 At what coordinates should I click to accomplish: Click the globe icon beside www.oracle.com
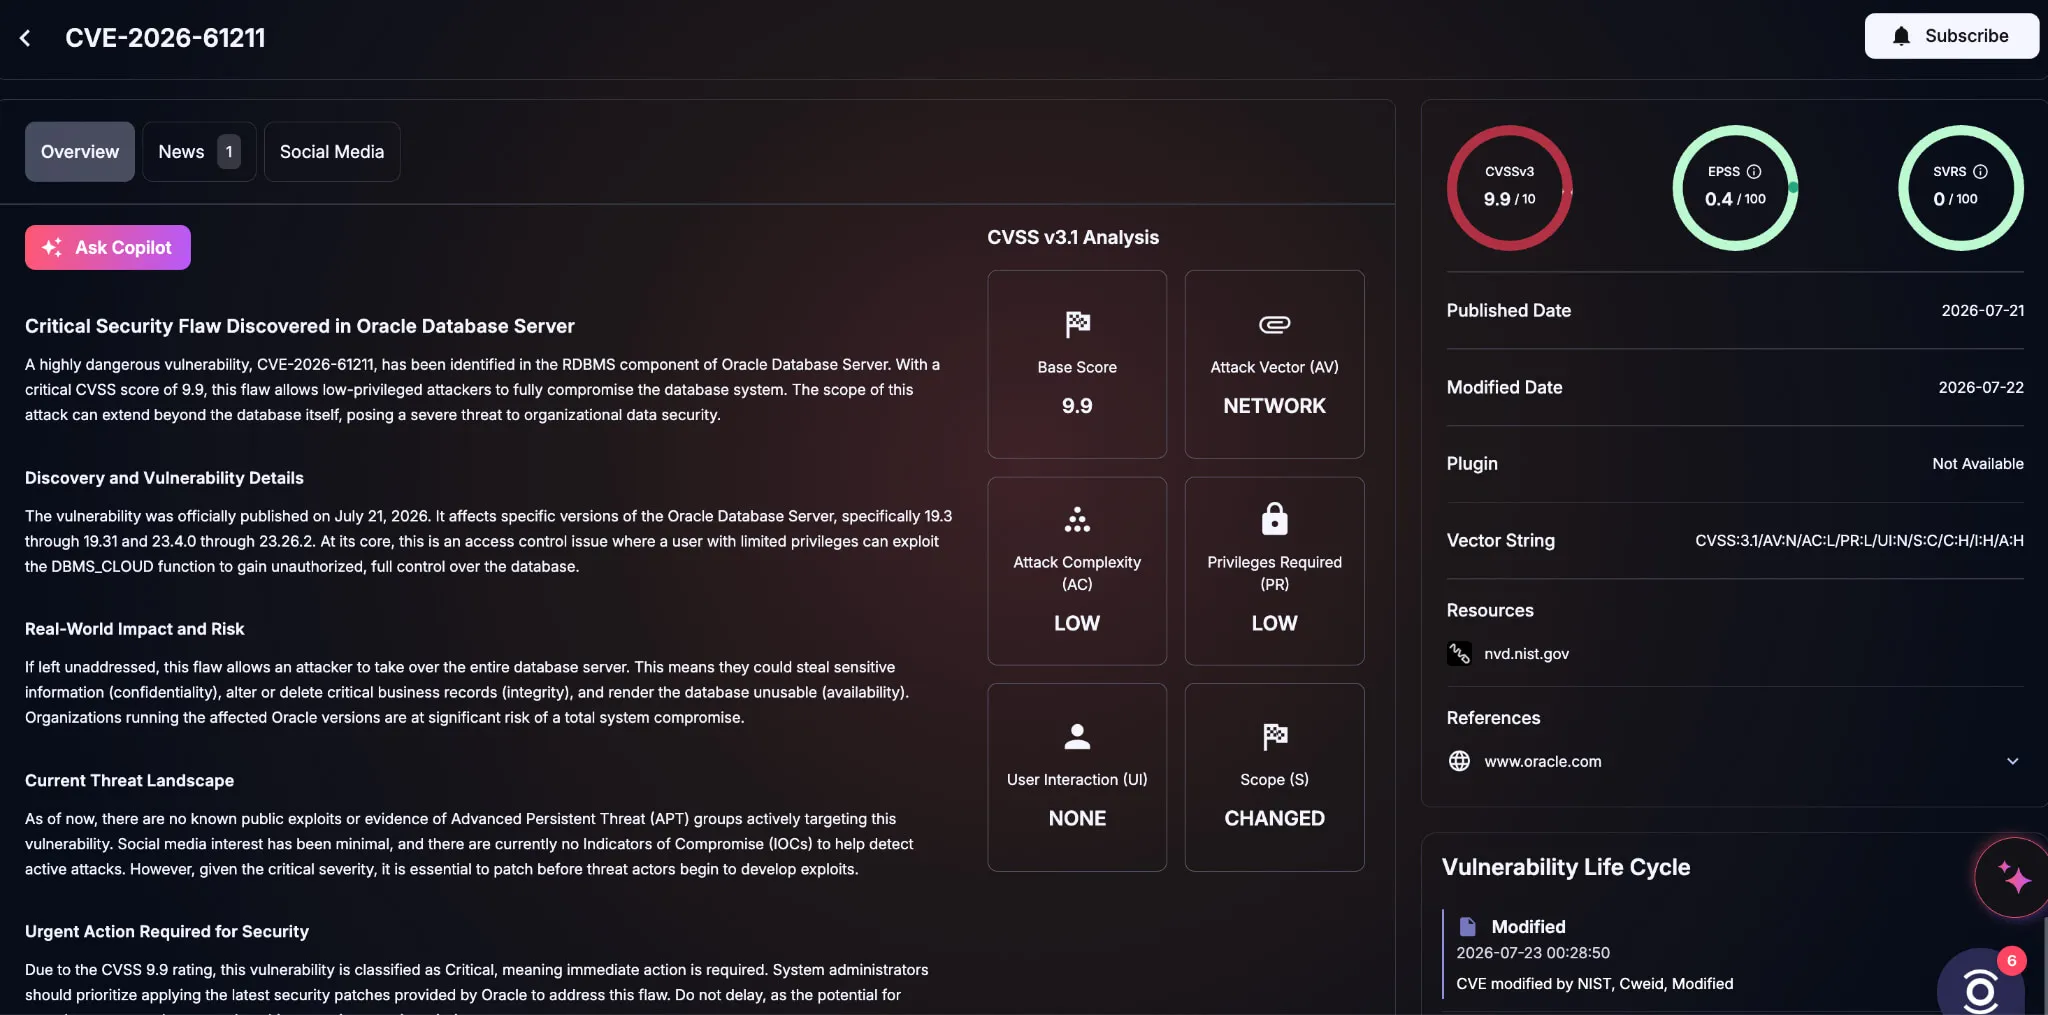point(1459,761)
